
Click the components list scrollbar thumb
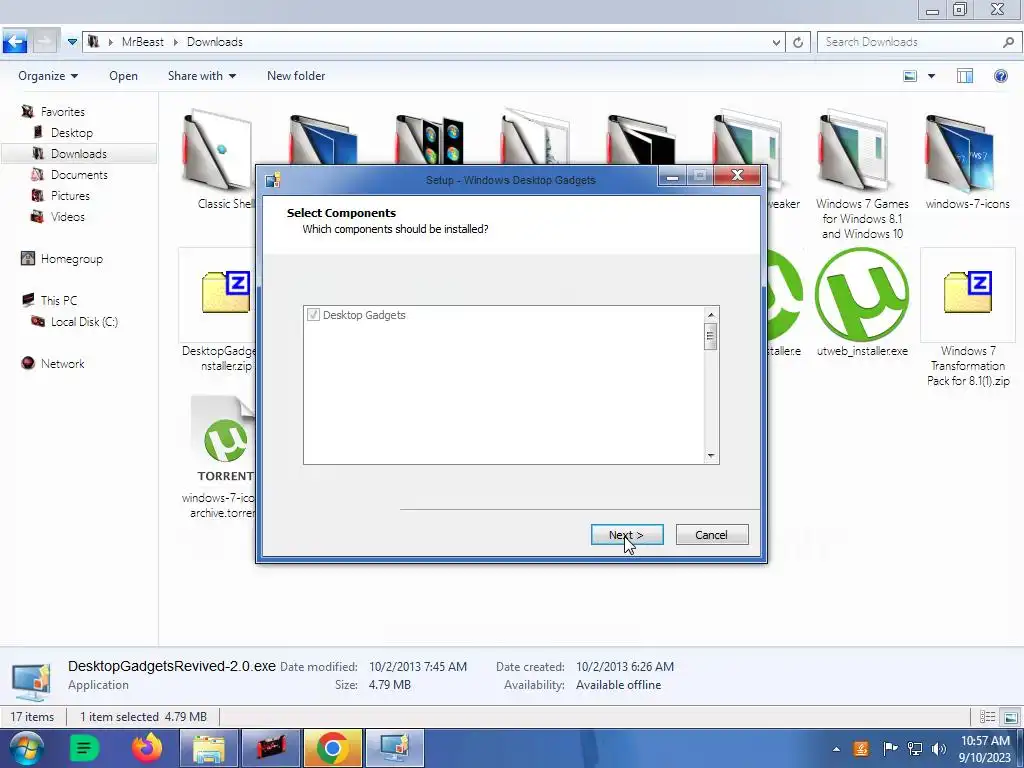(711, 337)
